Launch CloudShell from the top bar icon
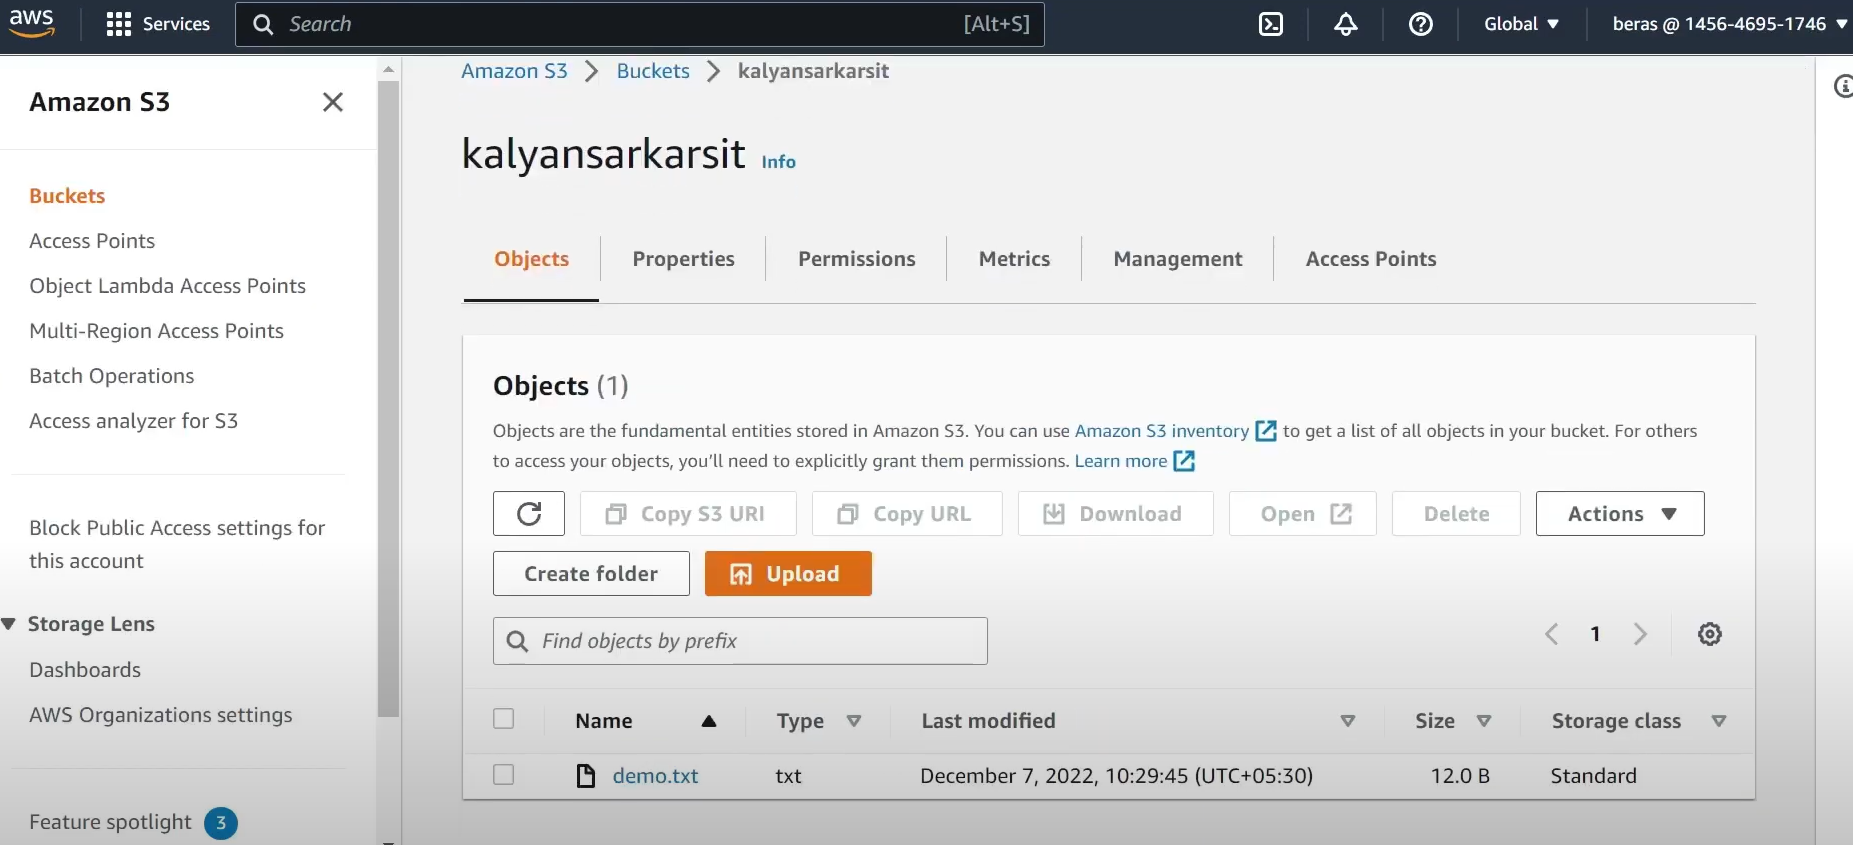Screen dimensions: 1853x845 coord(1271,24)
